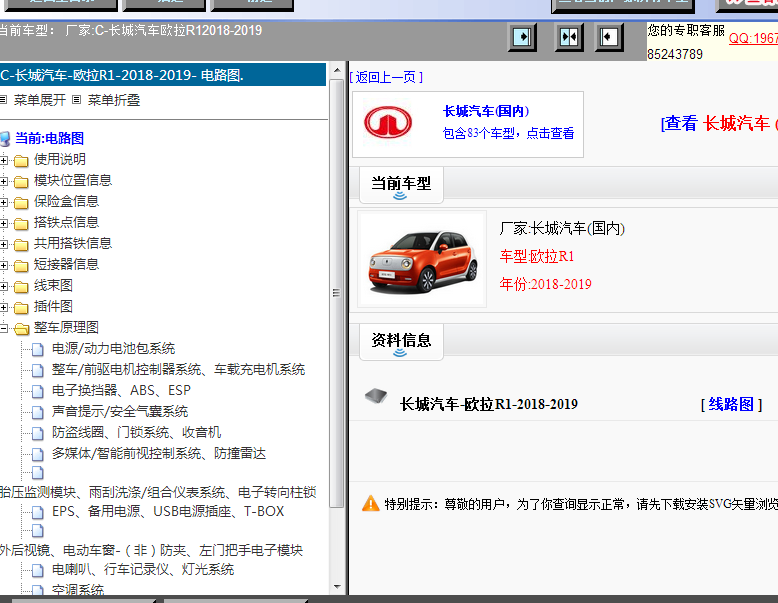Expand the 短接器信息 tree node

(x=3, y=266)
